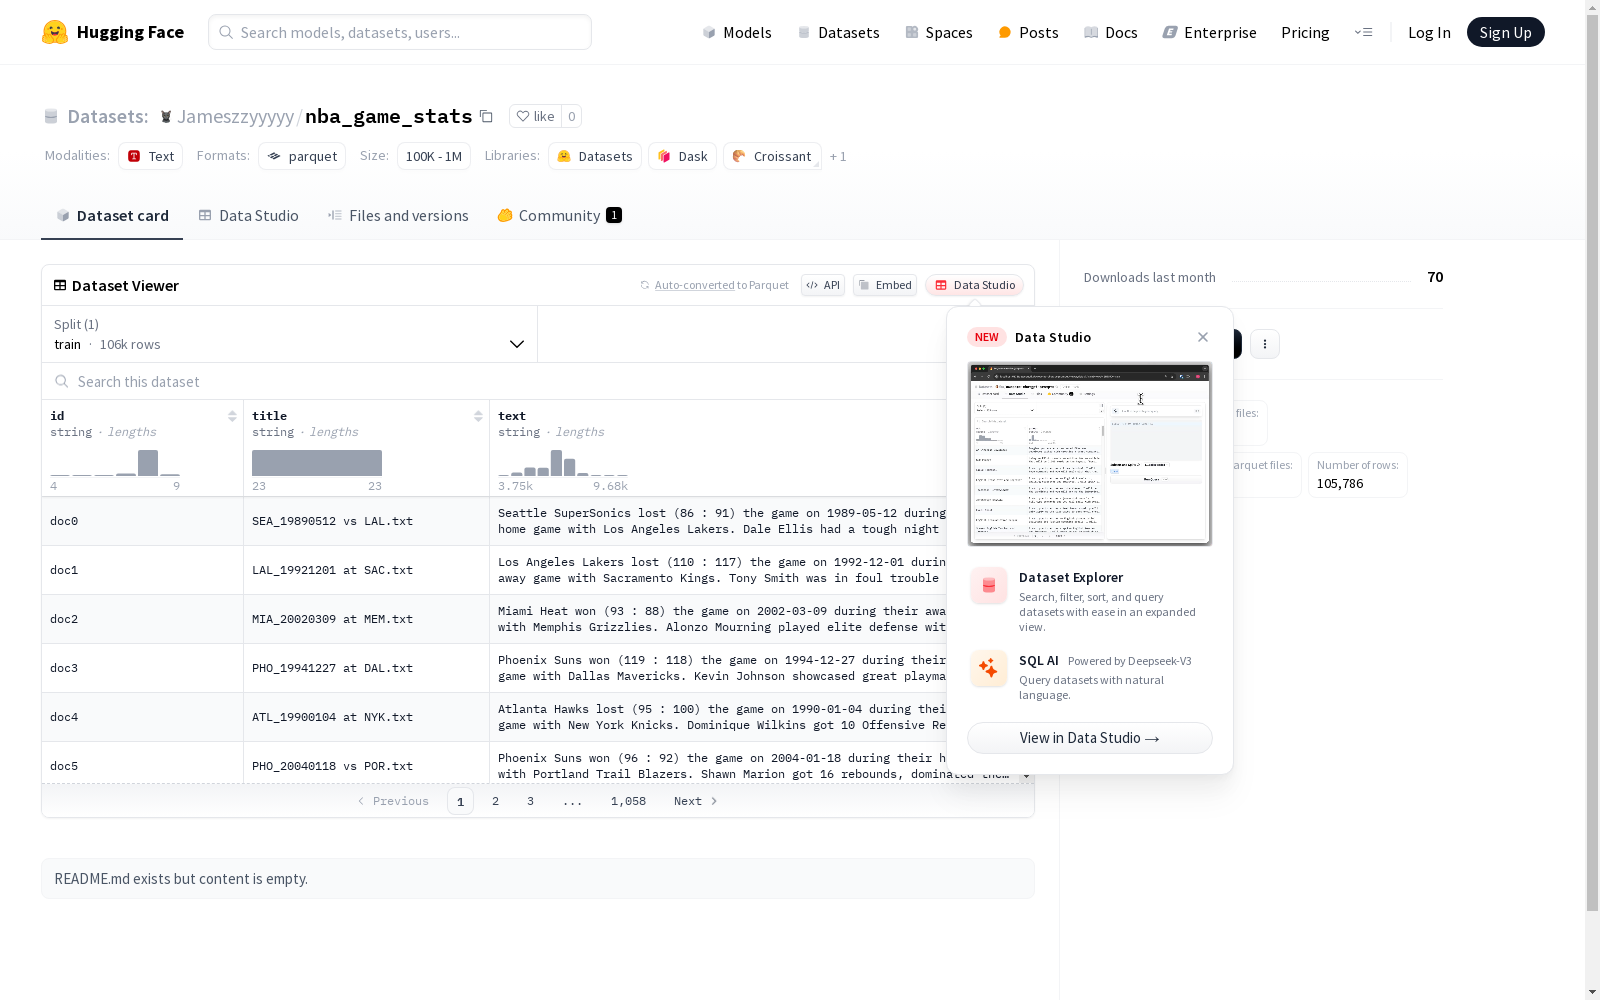Select the doc0 row cell
This screenshot has height=1000, width=1600.
pyautogui.click(x=142, y=521)
